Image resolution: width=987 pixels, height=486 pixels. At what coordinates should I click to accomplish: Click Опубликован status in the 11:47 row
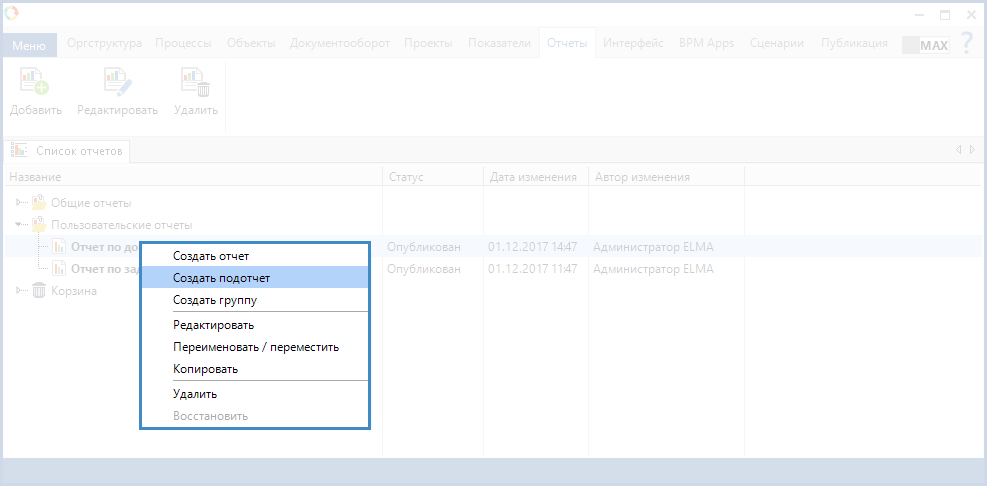click(424, 269)
